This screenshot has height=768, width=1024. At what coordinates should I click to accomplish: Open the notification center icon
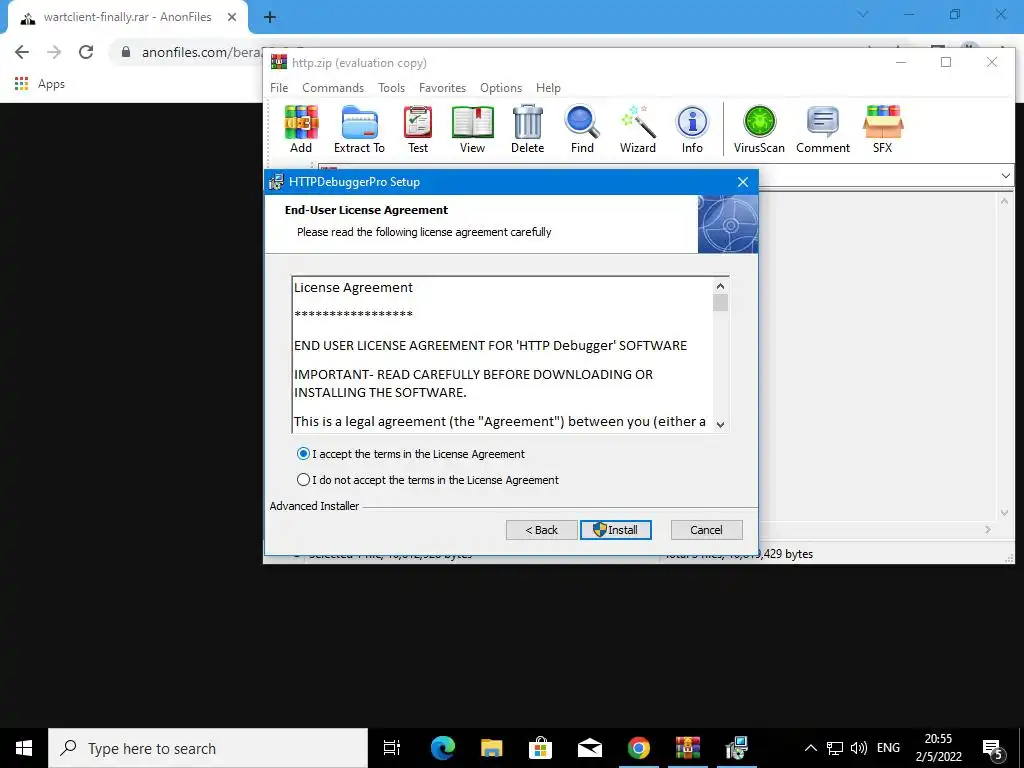[992, 748]
